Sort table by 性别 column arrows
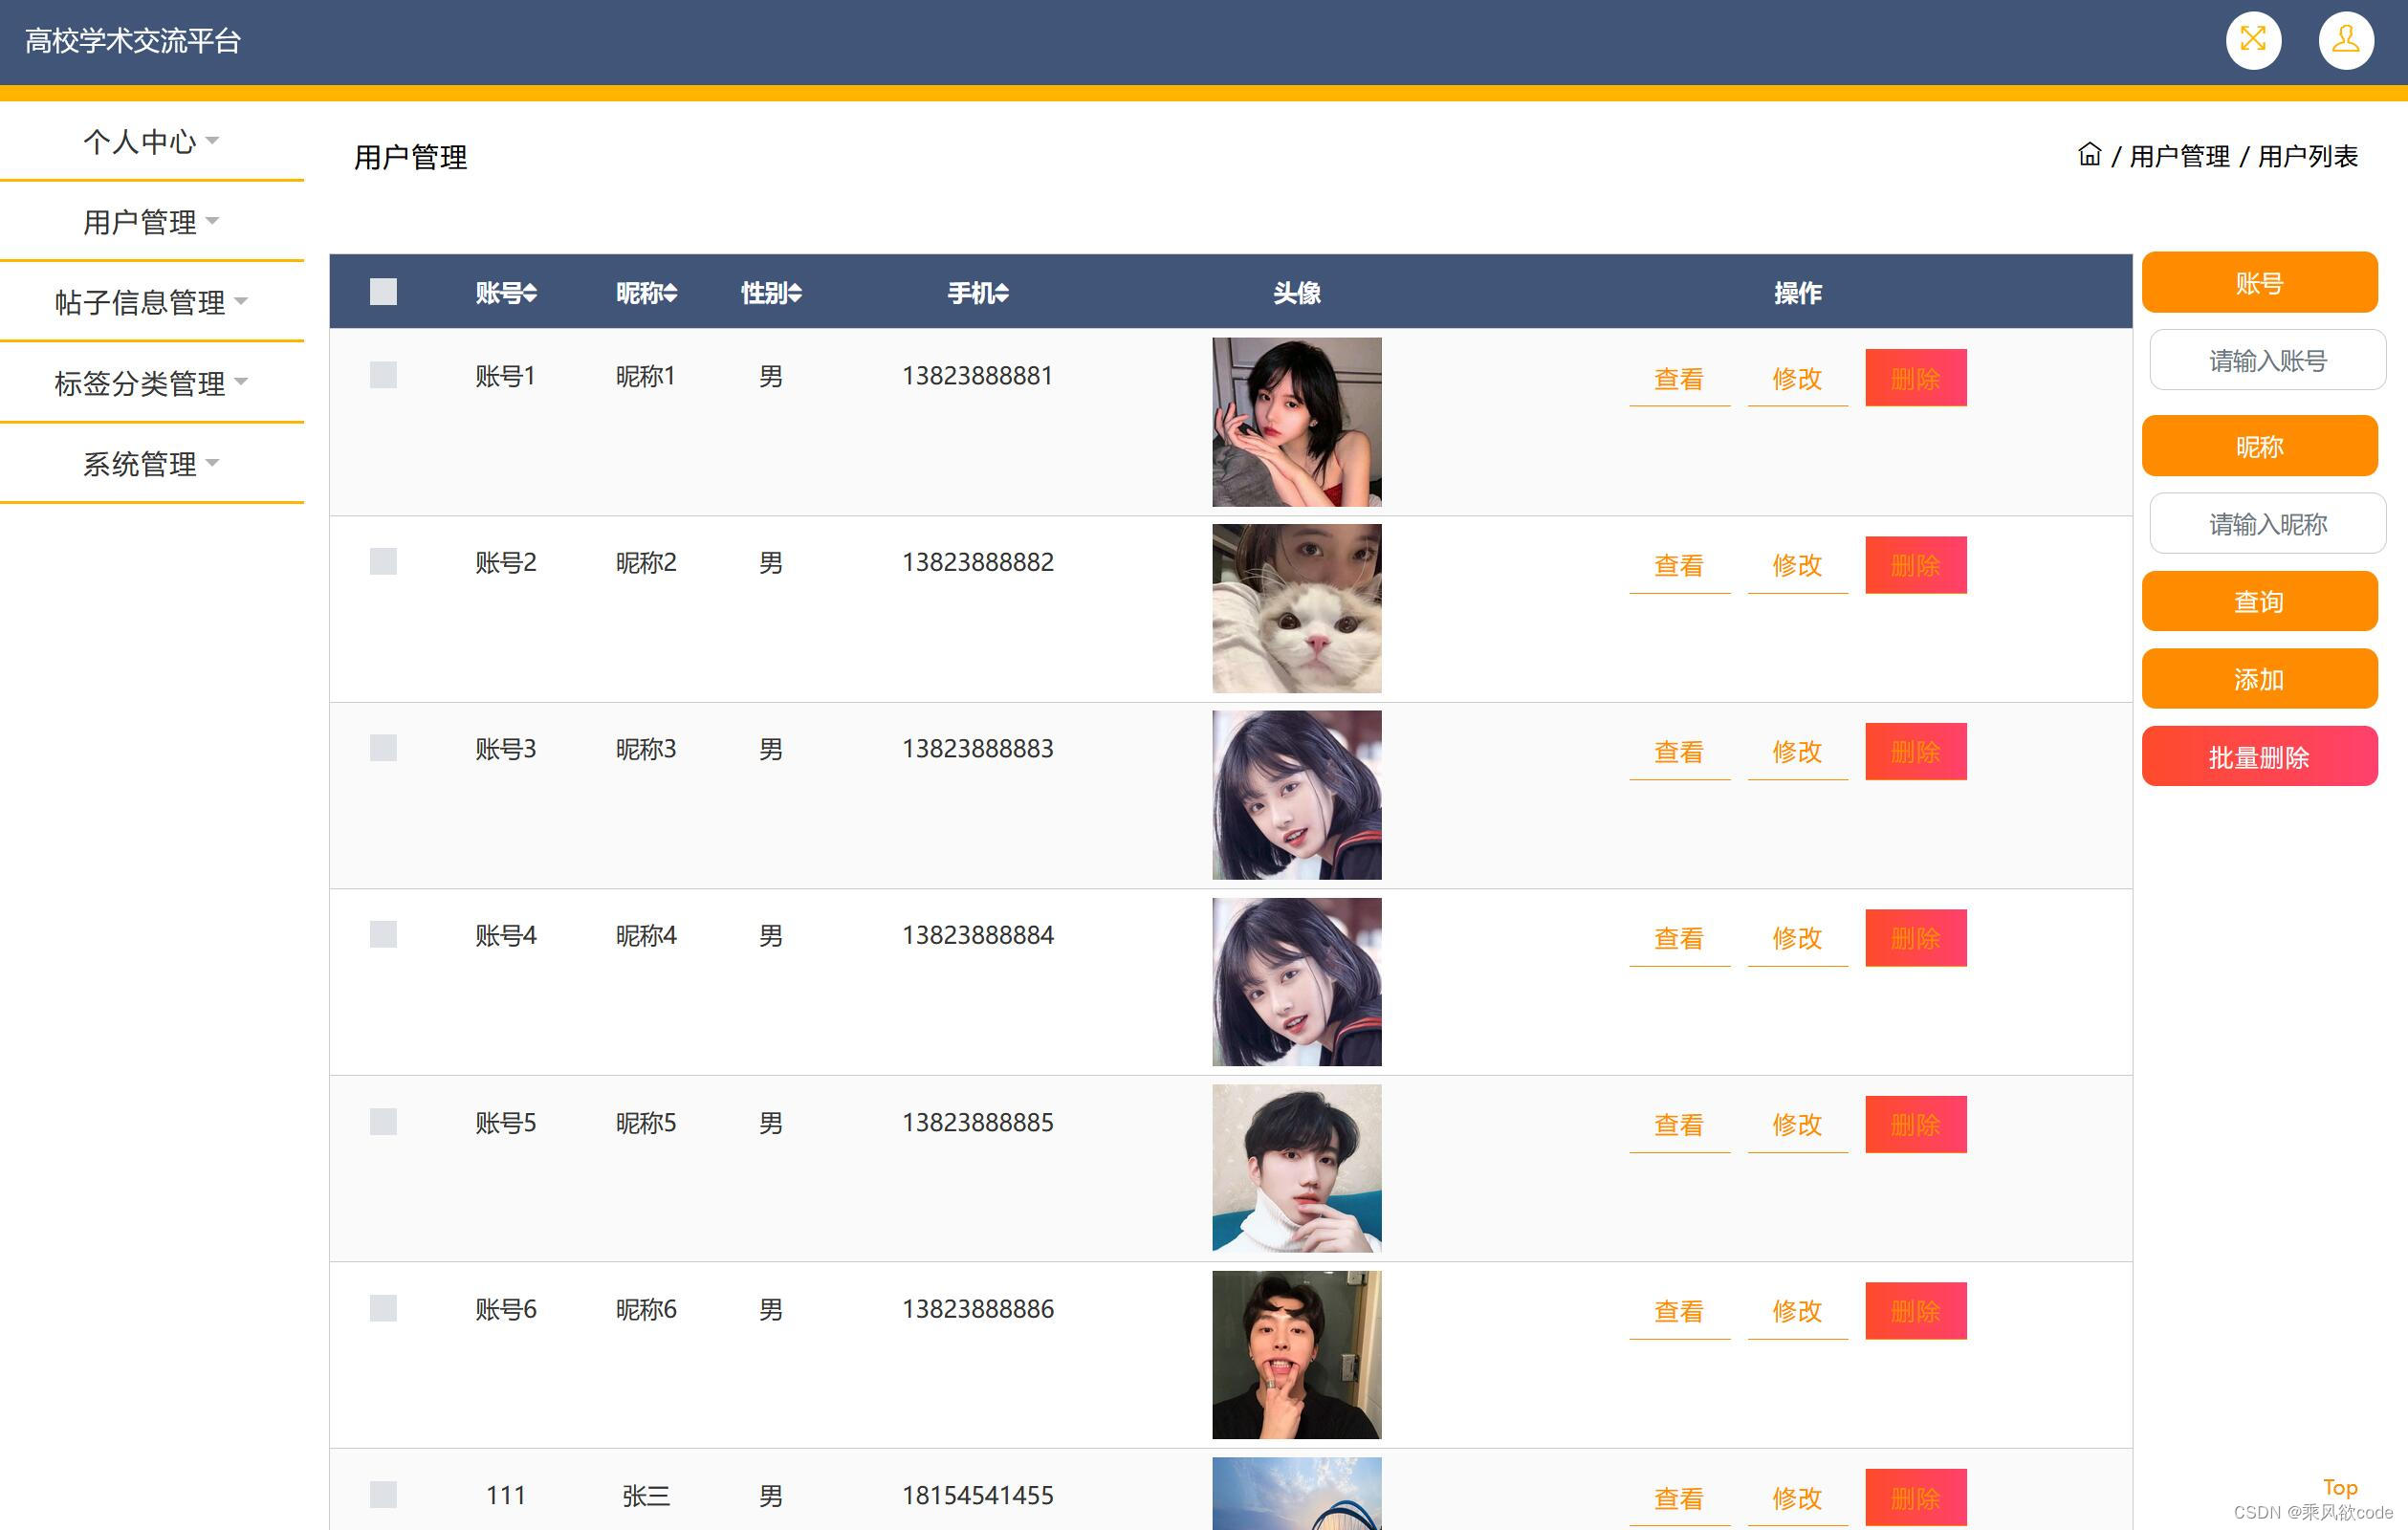This screenshot has height=1530, width=2408. point(795,293)
